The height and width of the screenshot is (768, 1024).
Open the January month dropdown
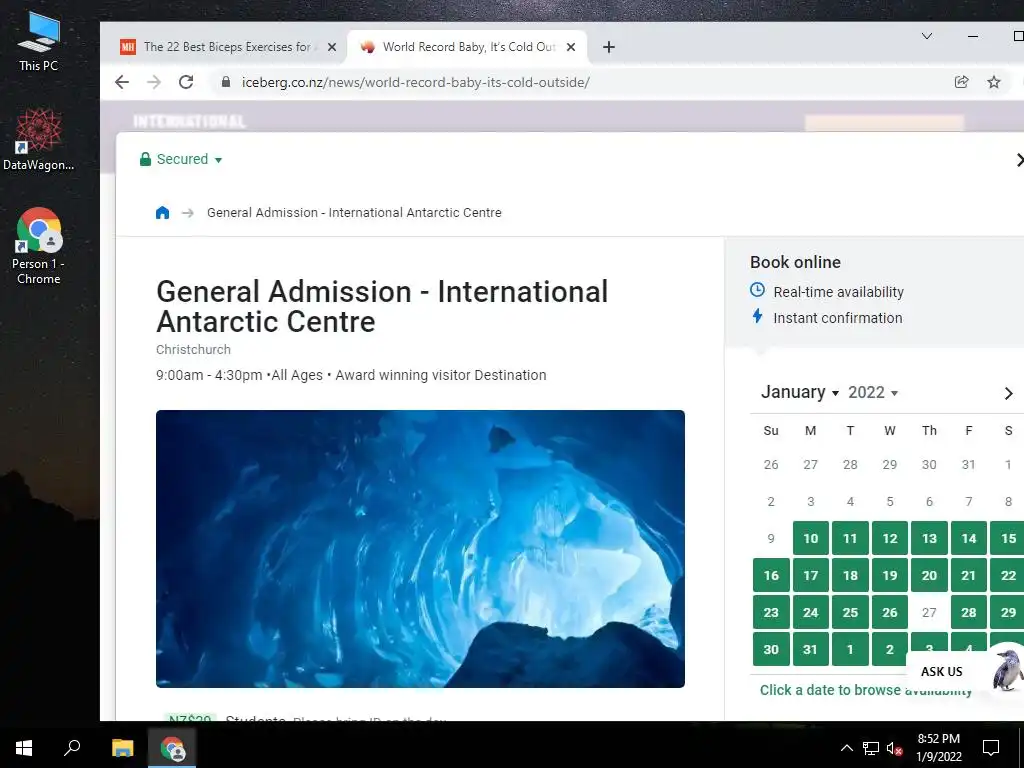point(799,392)
